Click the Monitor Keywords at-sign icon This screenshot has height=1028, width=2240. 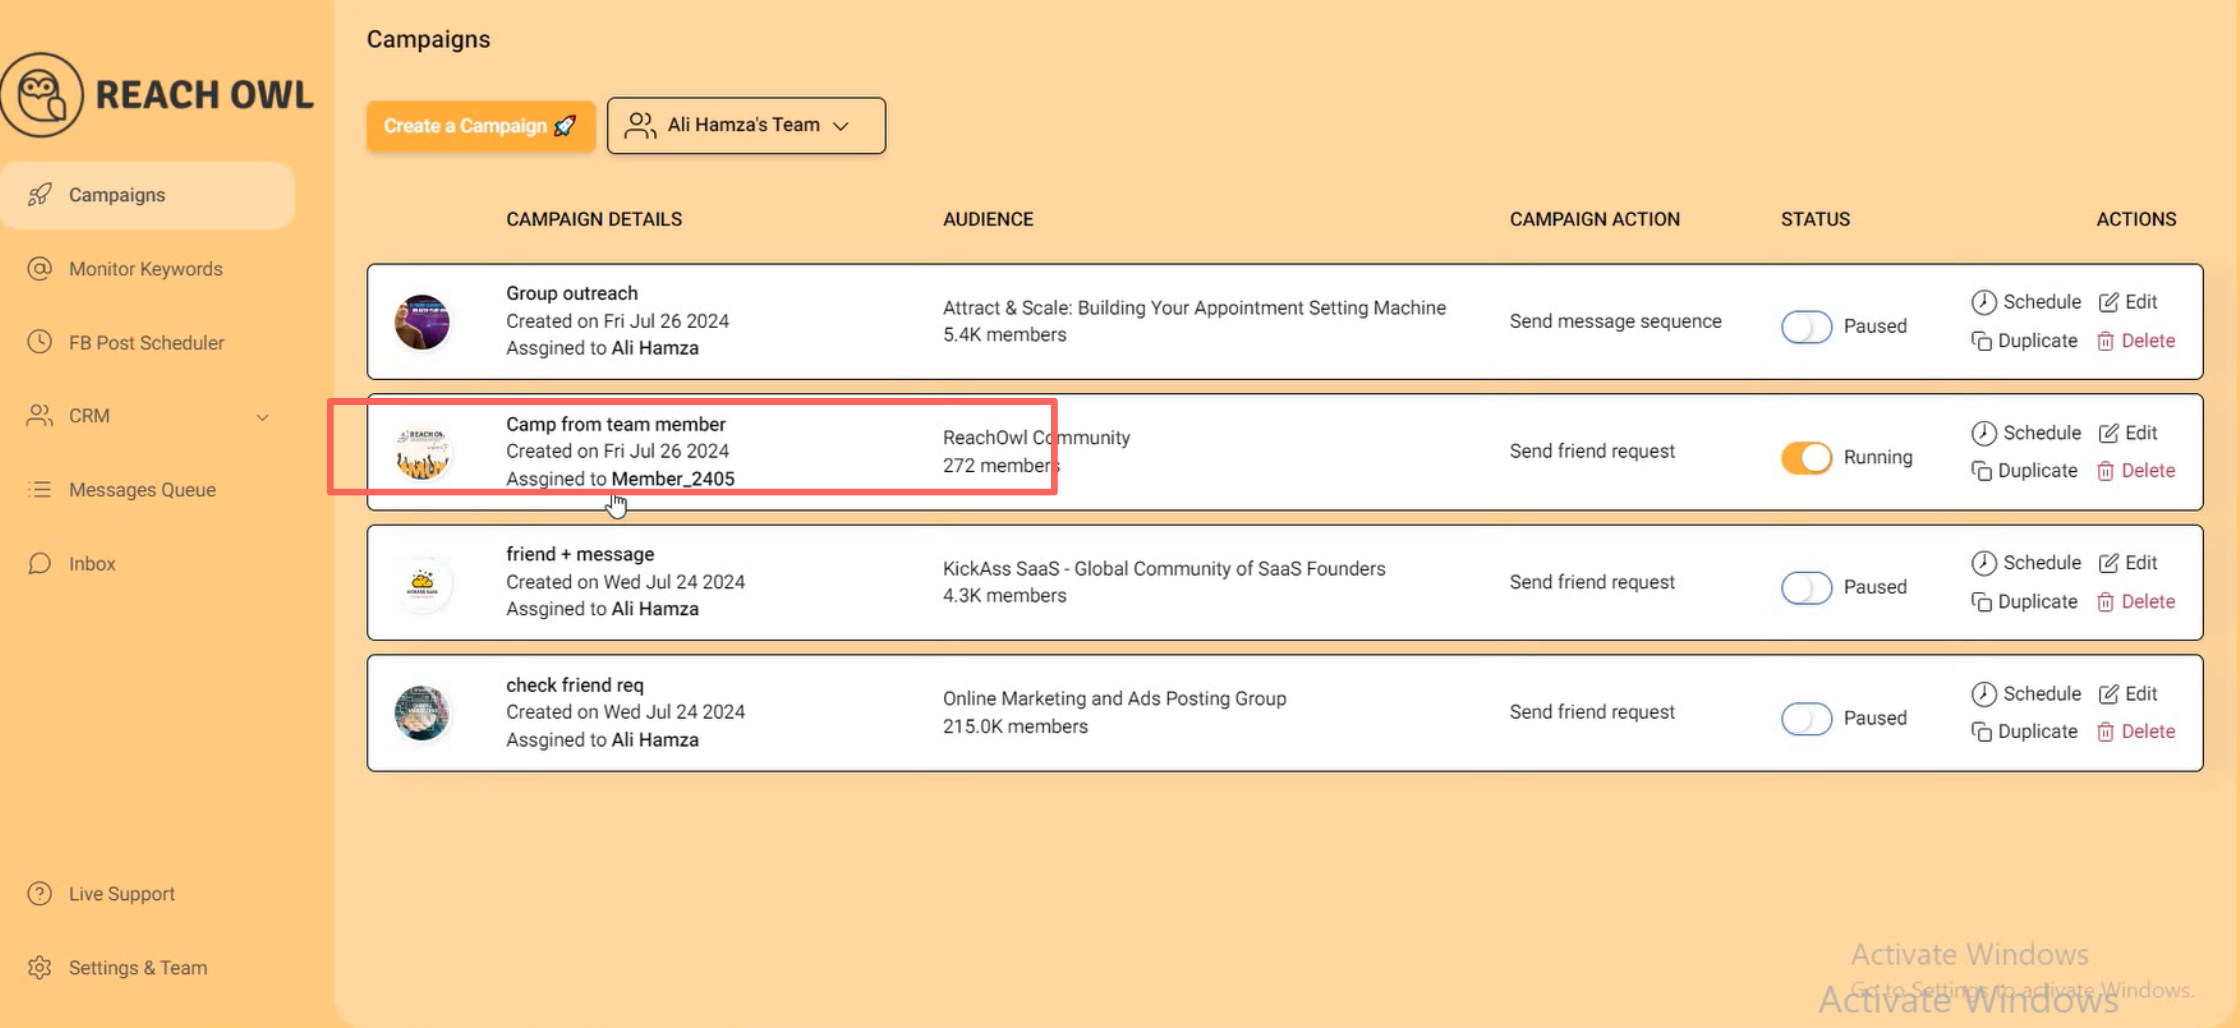[x=40, y=269]
